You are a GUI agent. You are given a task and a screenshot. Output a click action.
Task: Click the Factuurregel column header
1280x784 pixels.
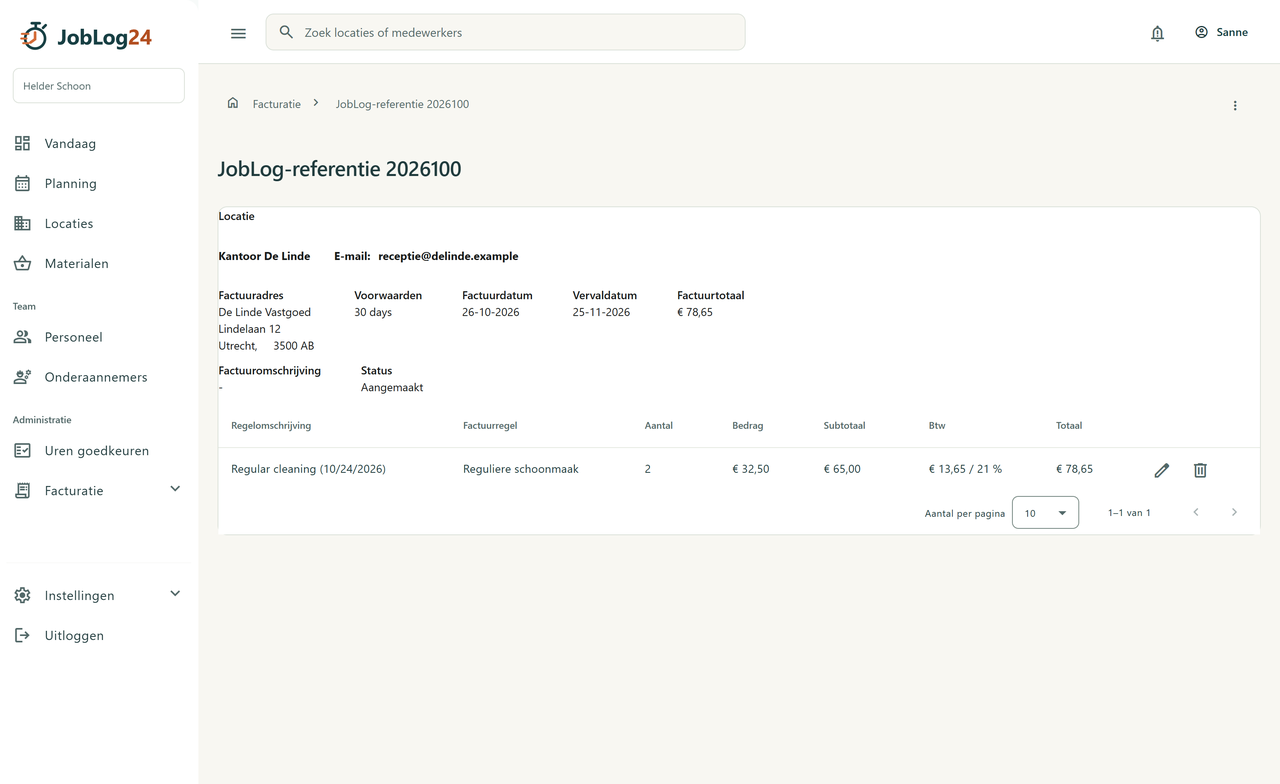click(490, 425)
